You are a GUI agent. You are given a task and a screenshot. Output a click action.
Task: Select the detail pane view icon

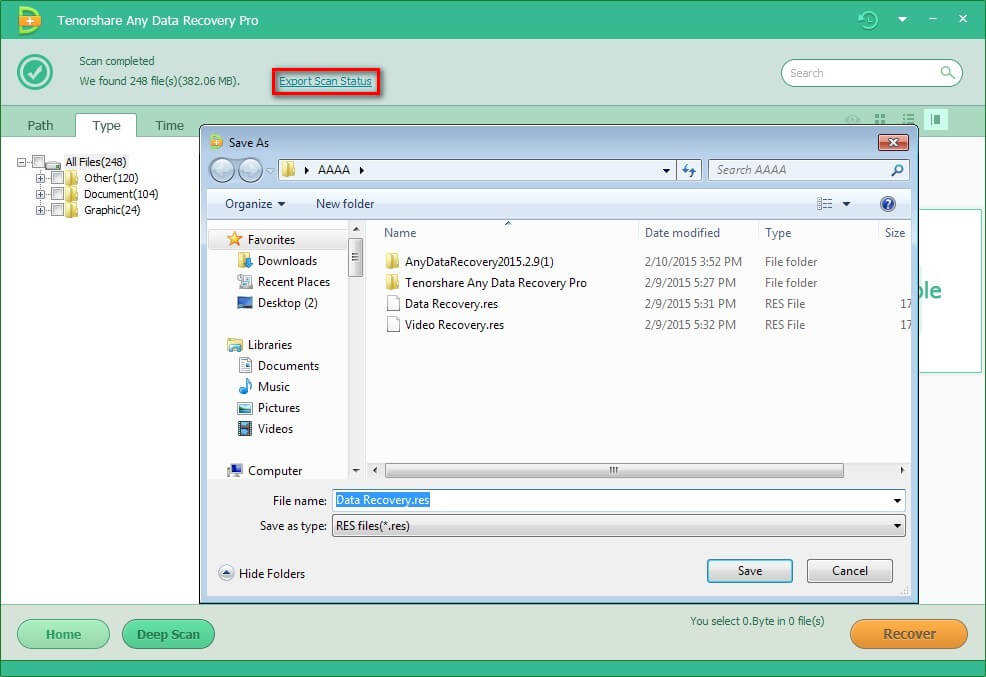coord(936,119)
